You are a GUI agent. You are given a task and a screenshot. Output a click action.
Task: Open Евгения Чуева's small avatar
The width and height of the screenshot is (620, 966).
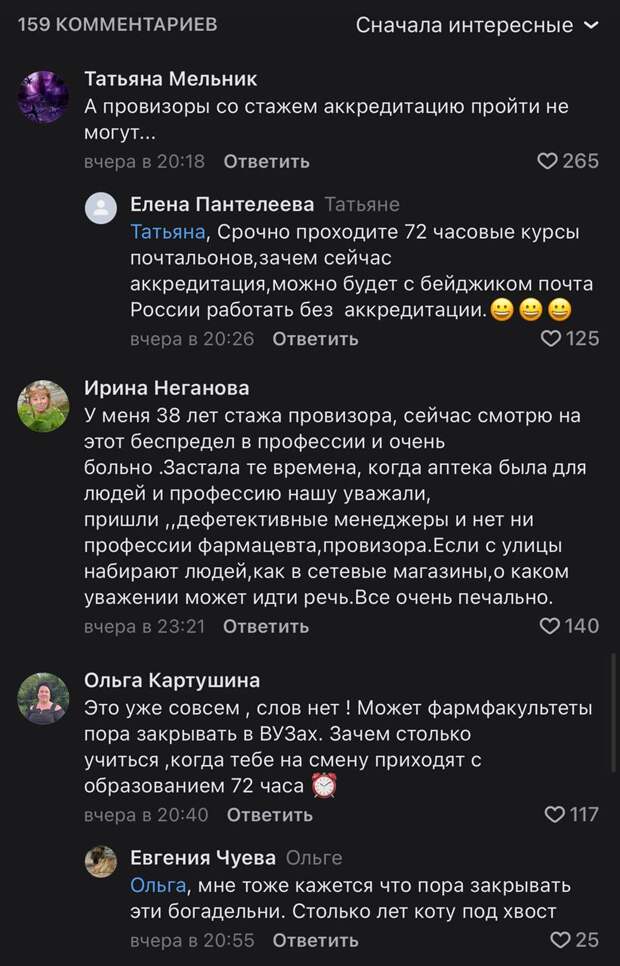pyautogui.click(x=101, y=861)
